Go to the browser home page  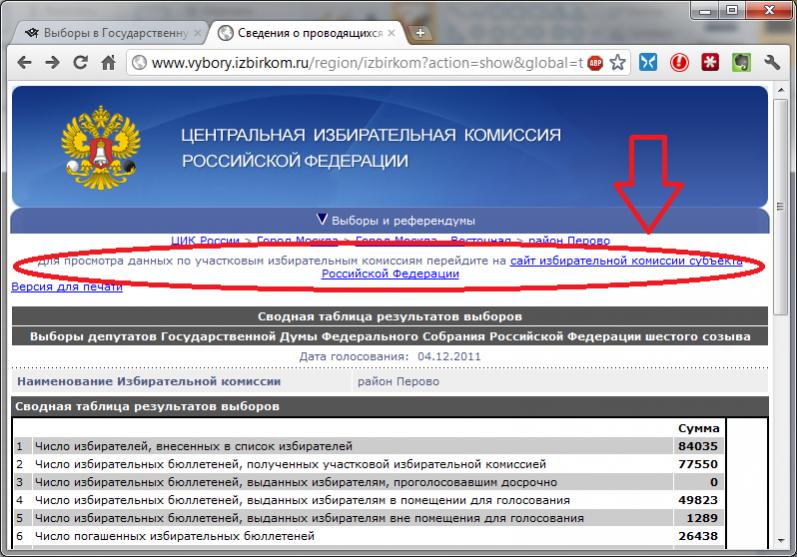[x=109, y=62]
